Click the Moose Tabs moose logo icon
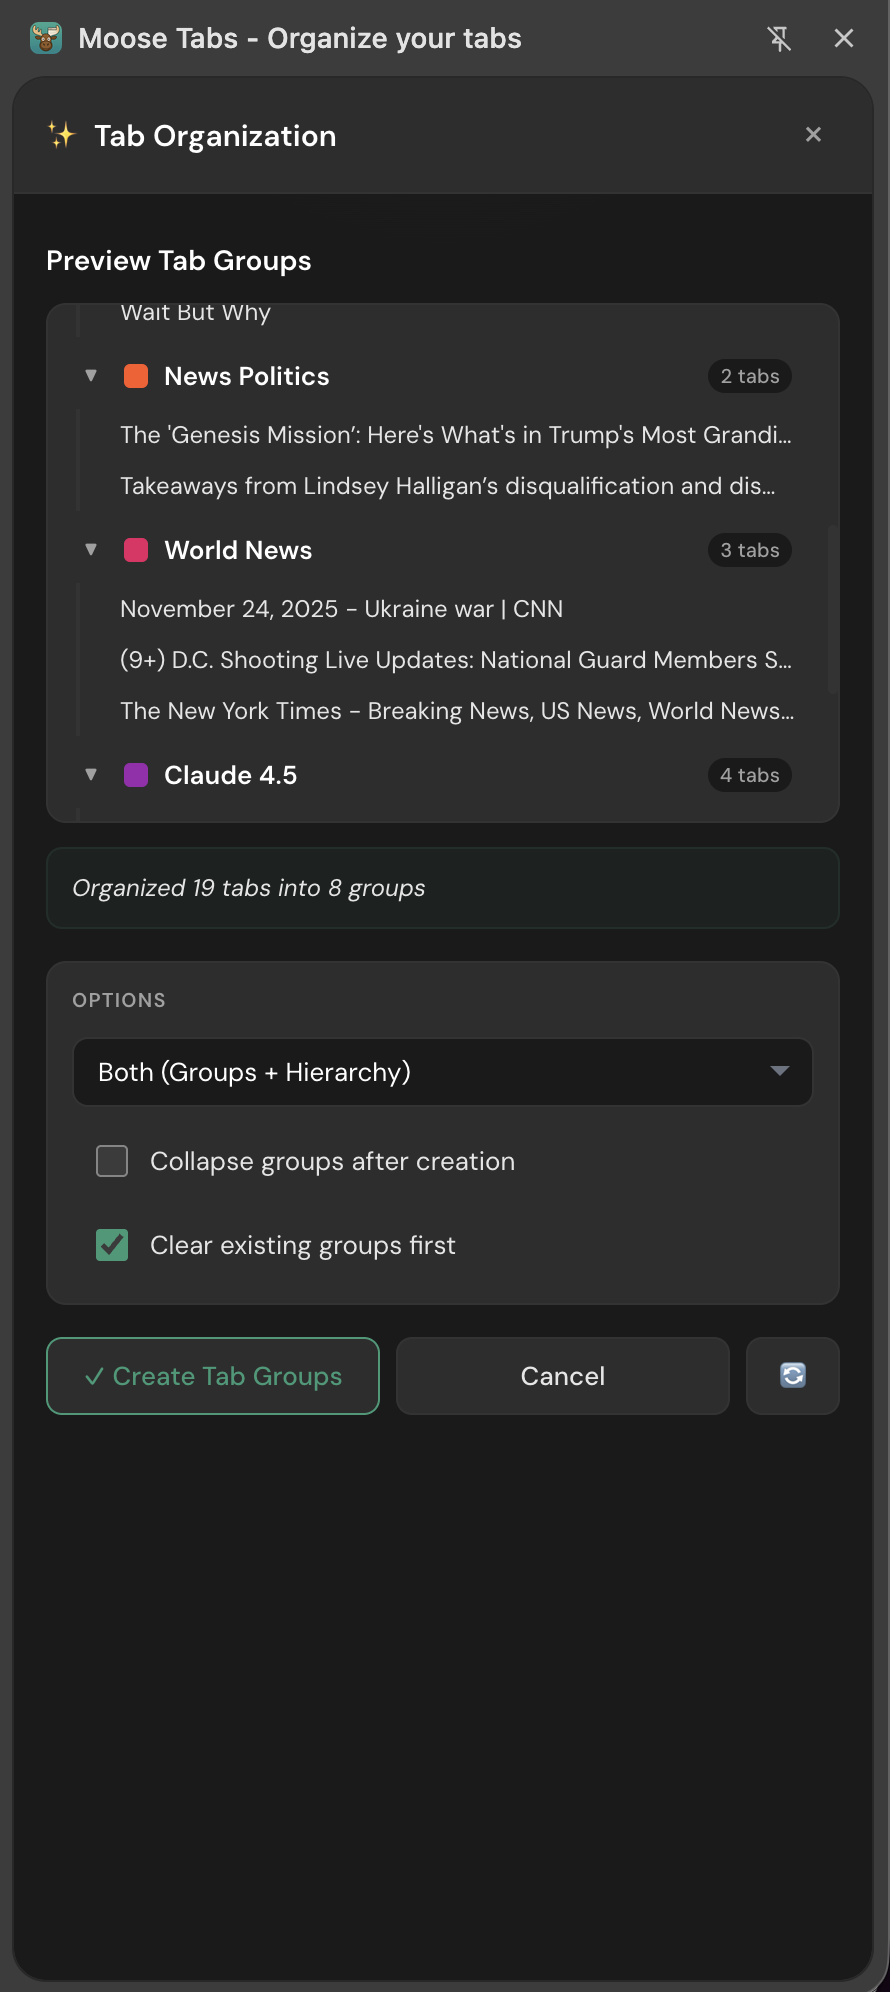Viewport: 890px width, 1992px height. pyautogui.click(x=46, y=38)
